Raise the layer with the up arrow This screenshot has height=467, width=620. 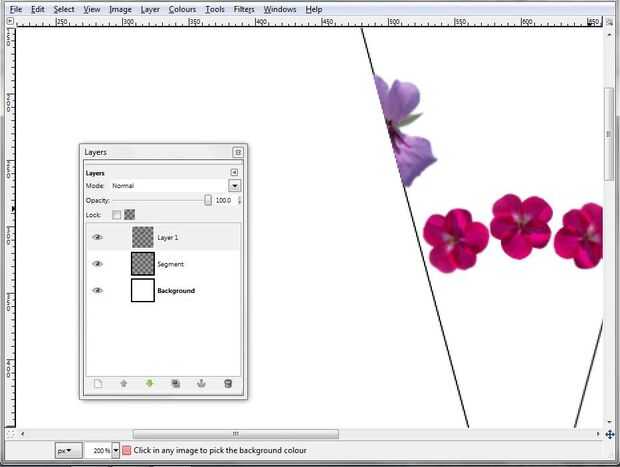tap(124, 384)
